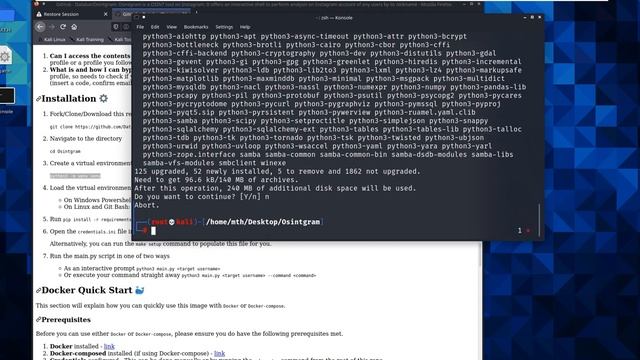Open Konsole File menu

coord(140,27)
